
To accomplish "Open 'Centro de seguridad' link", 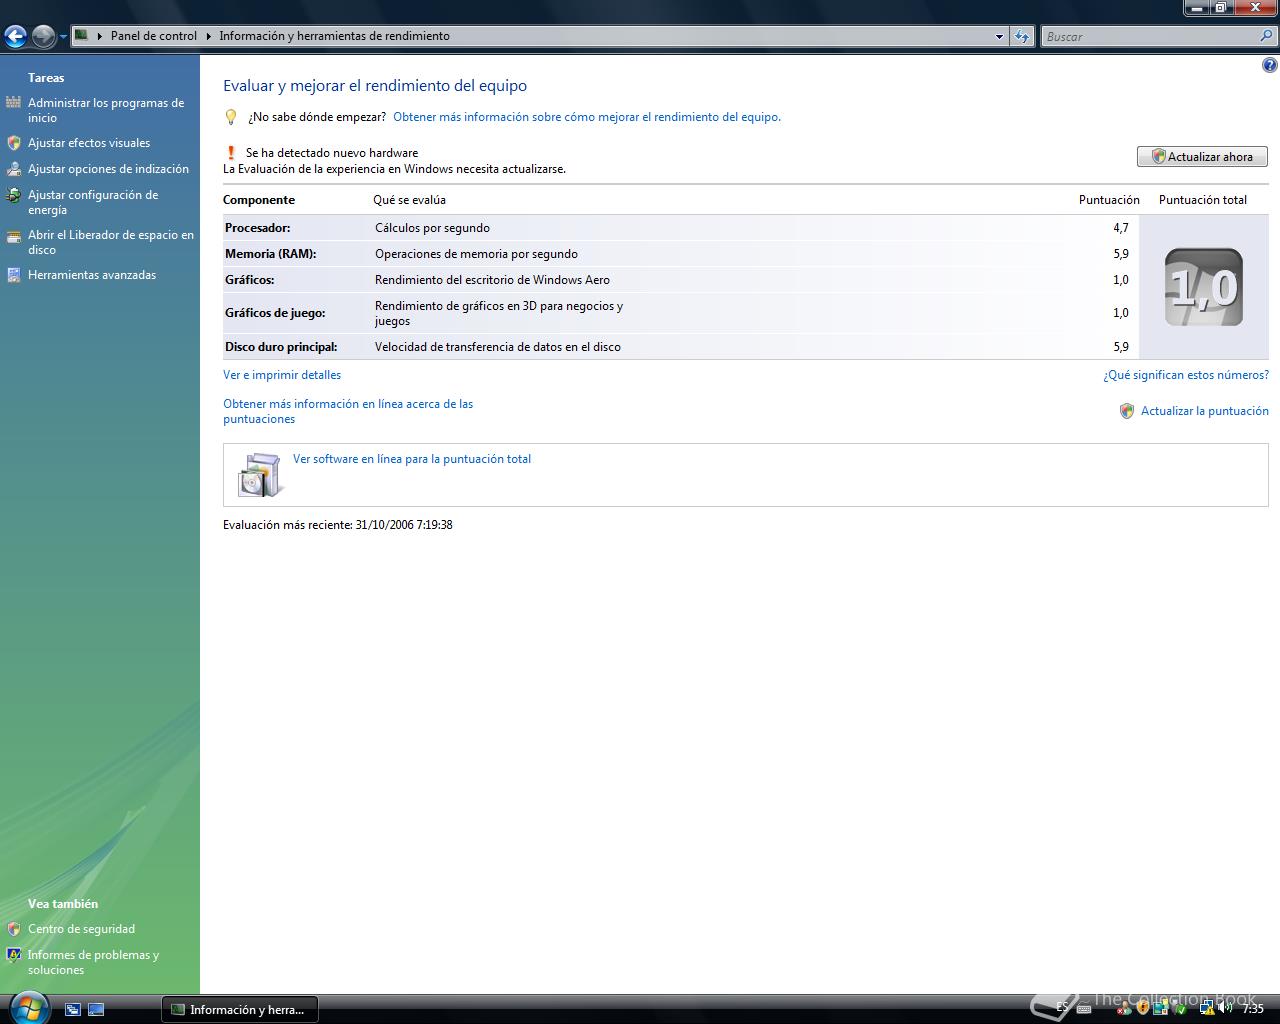I will [x=81, y=929].
